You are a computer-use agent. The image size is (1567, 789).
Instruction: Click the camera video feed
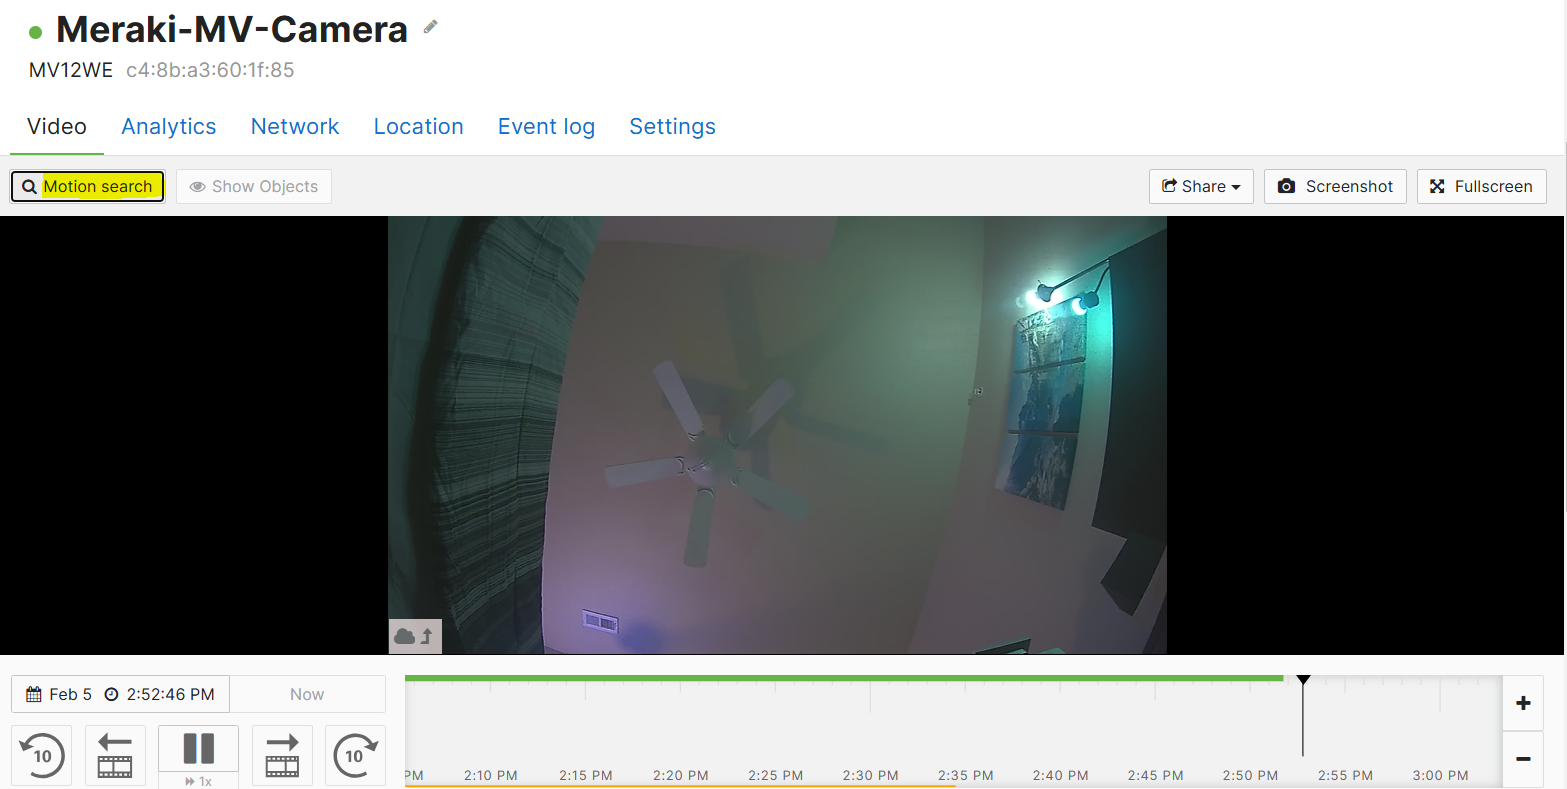(777, 435)
